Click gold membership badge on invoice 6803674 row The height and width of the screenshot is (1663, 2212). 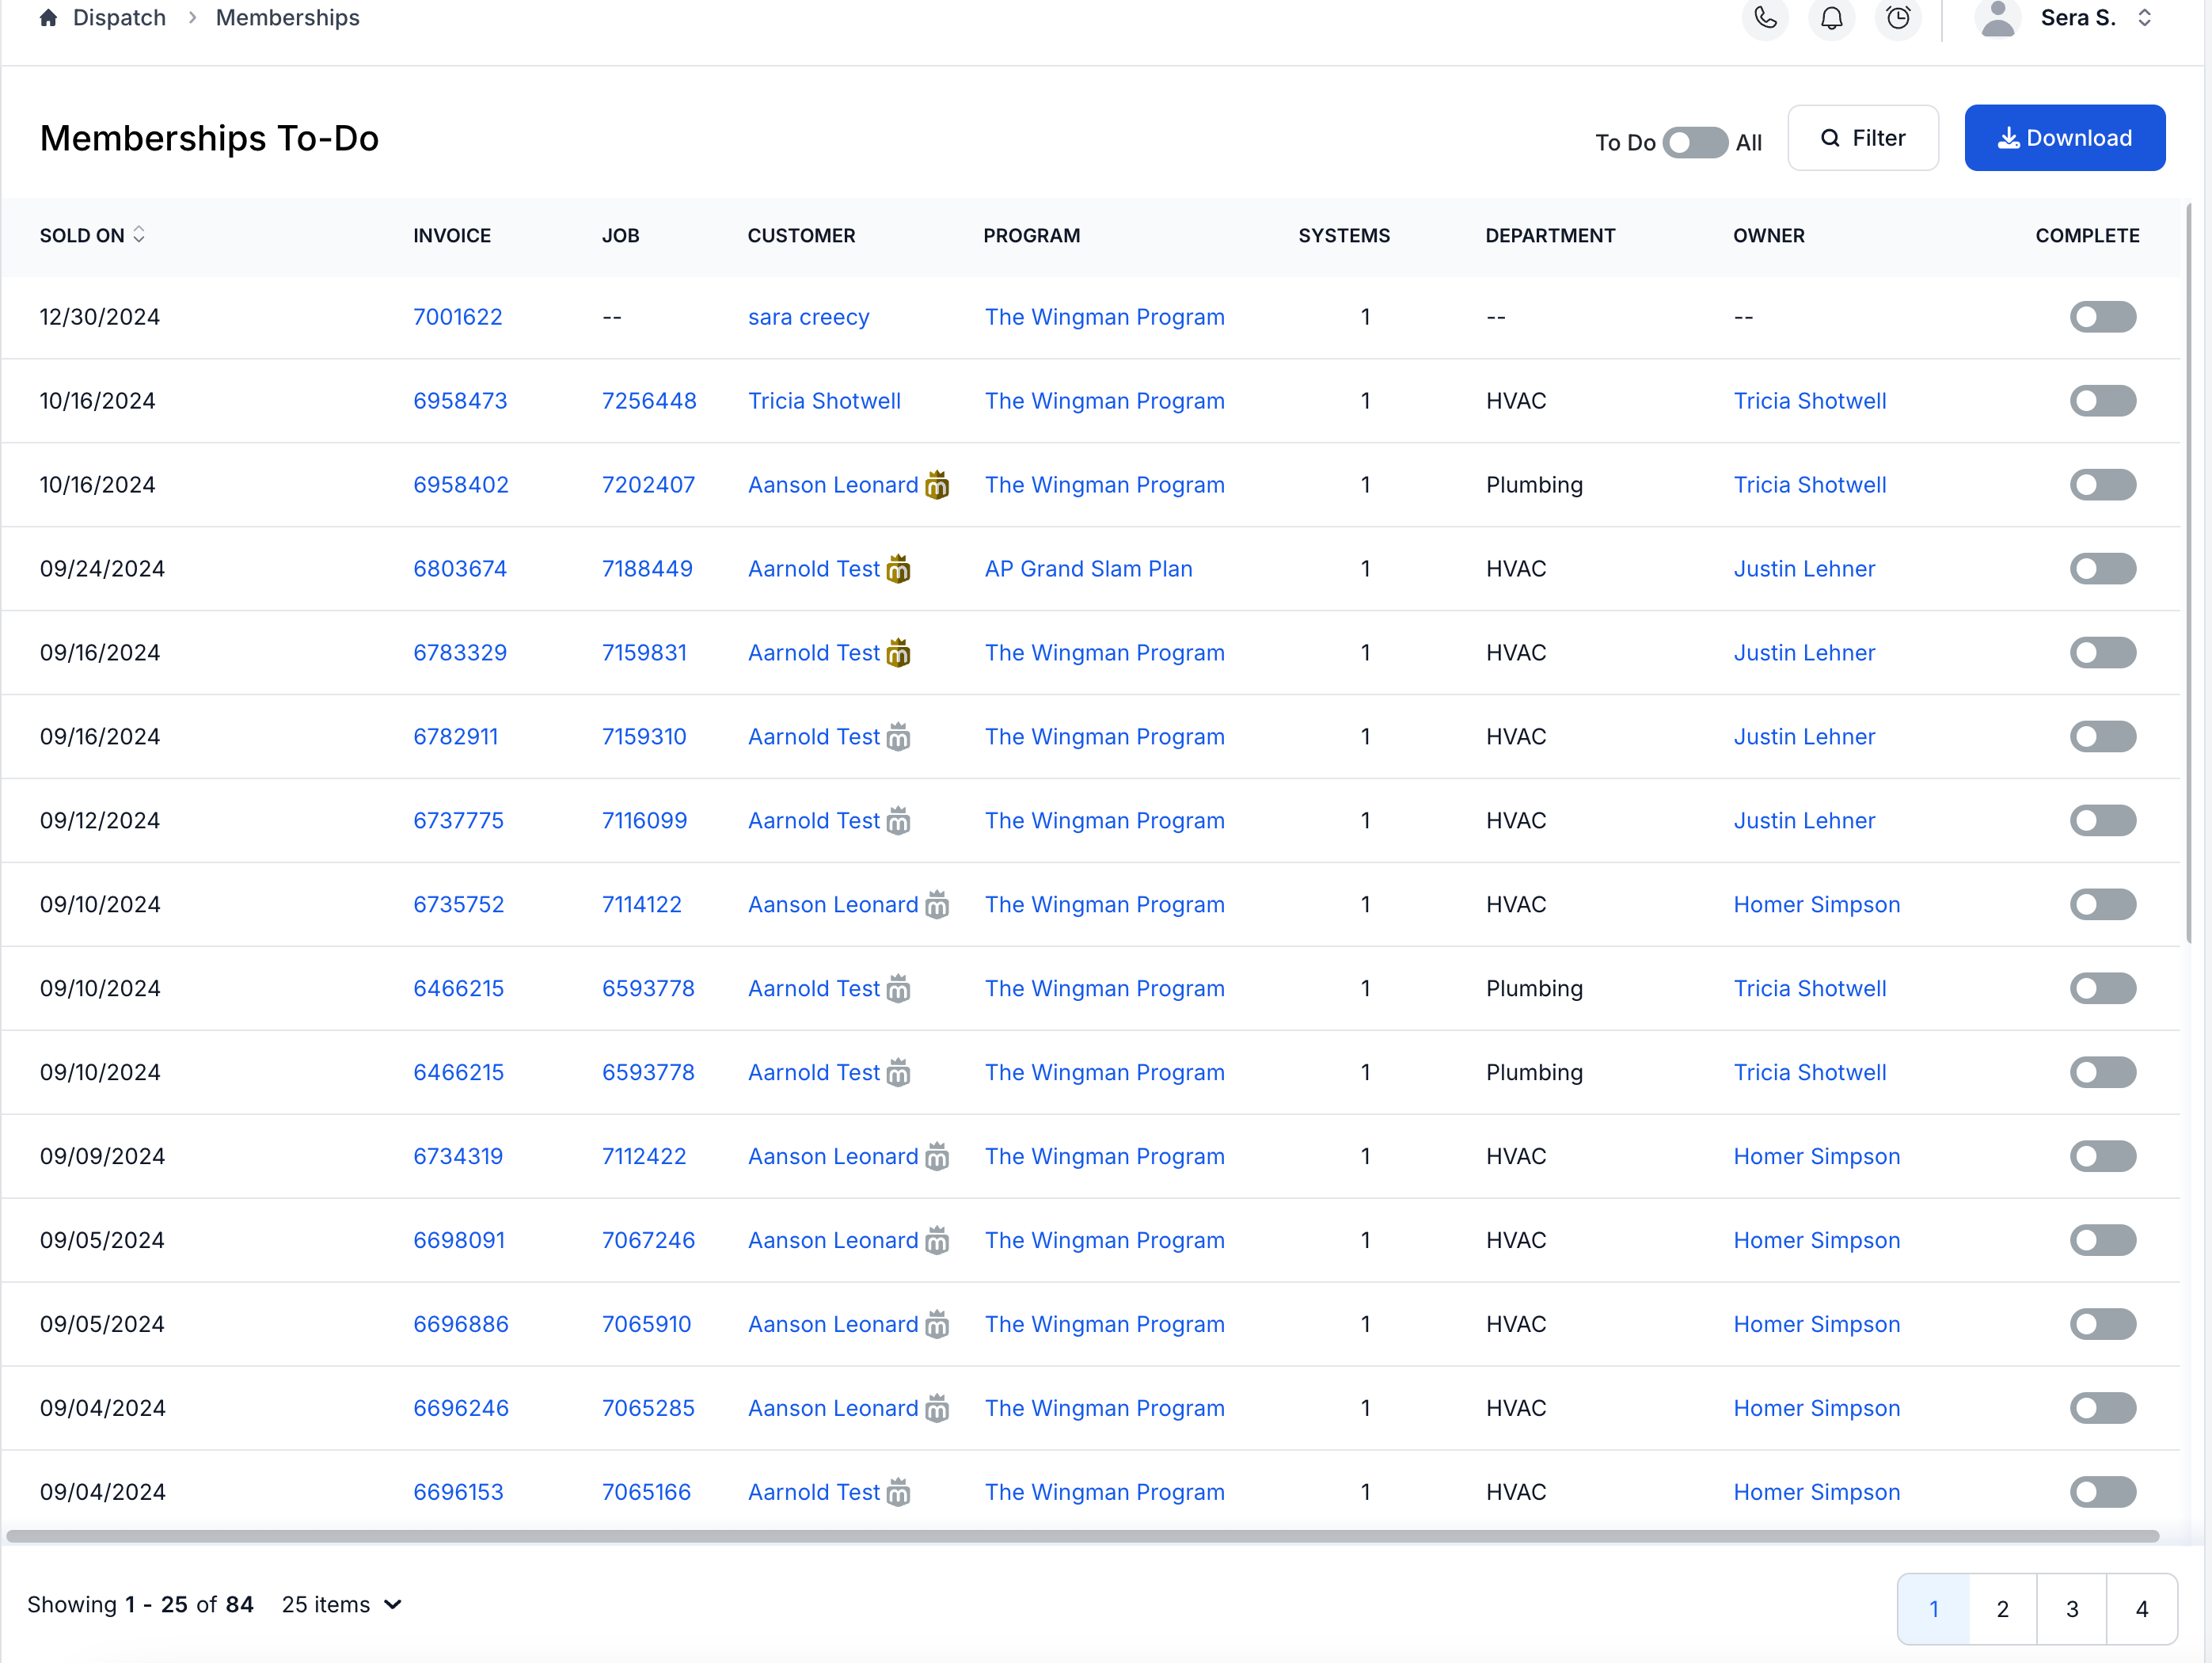coord(898,569)
